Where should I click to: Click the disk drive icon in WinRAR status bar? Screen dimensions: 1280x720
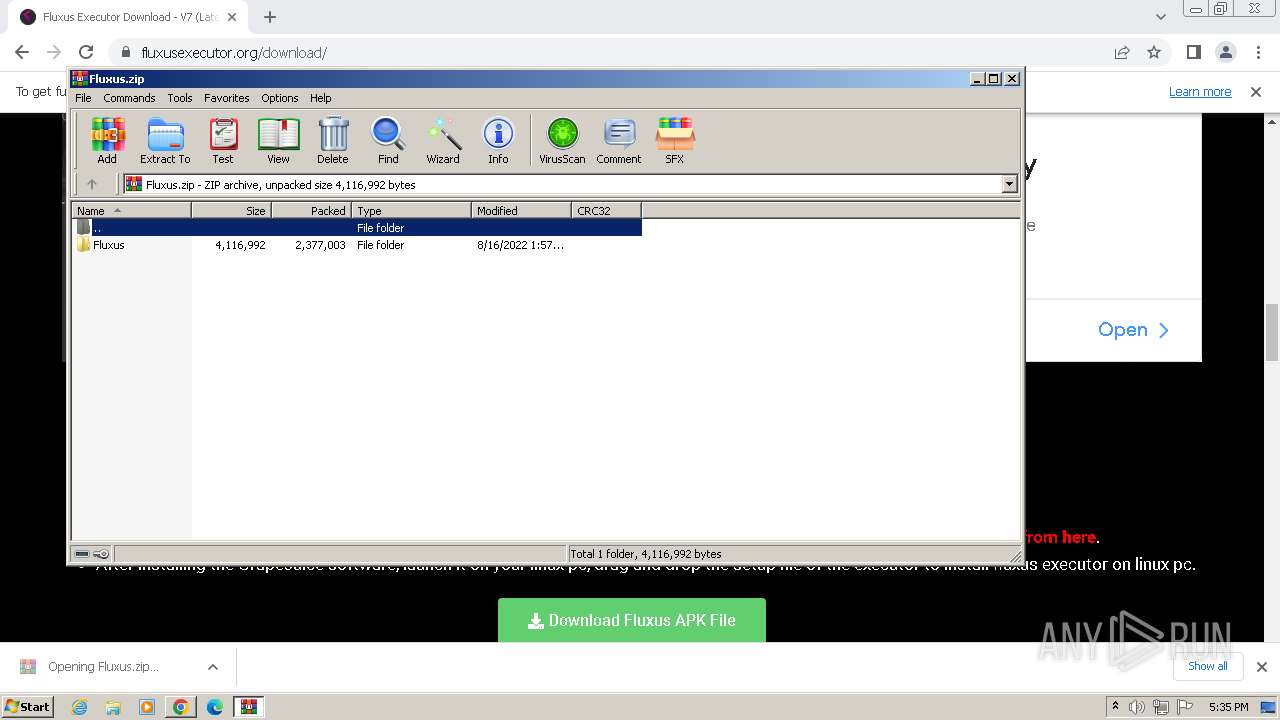[82, 554]
